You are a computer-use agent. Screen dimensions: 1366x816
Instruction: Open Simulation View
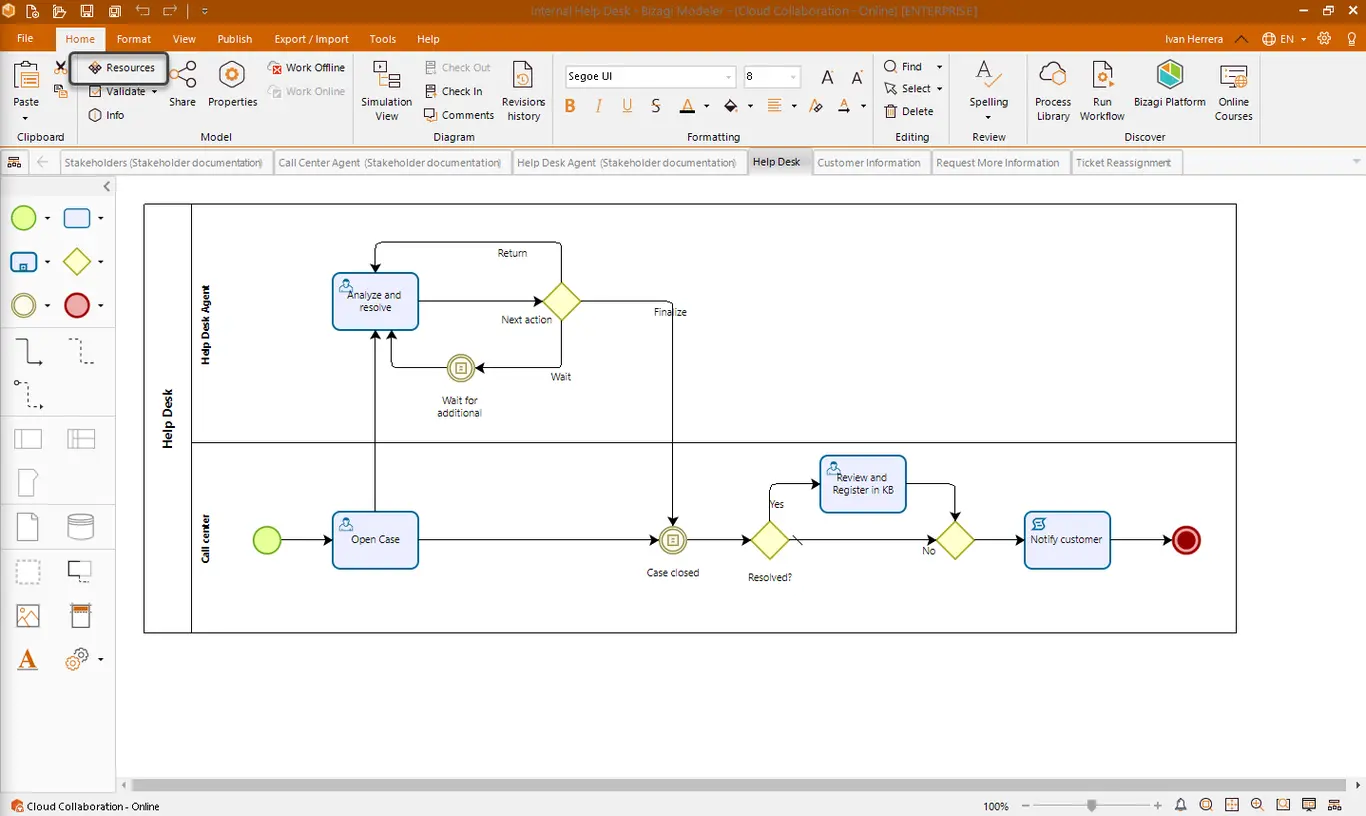click(x=386, y=91)
